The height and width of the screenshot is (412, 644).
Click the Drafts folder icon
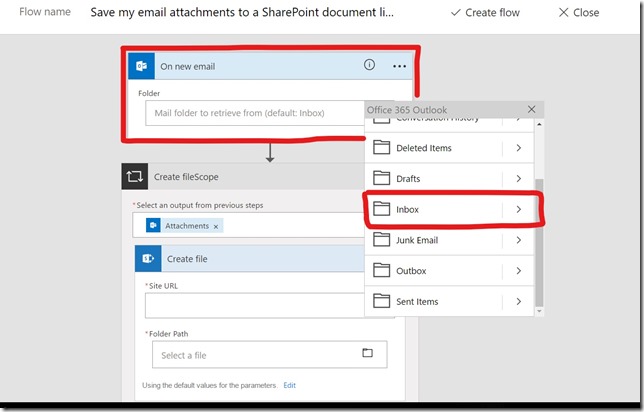(x=382, y=178)
